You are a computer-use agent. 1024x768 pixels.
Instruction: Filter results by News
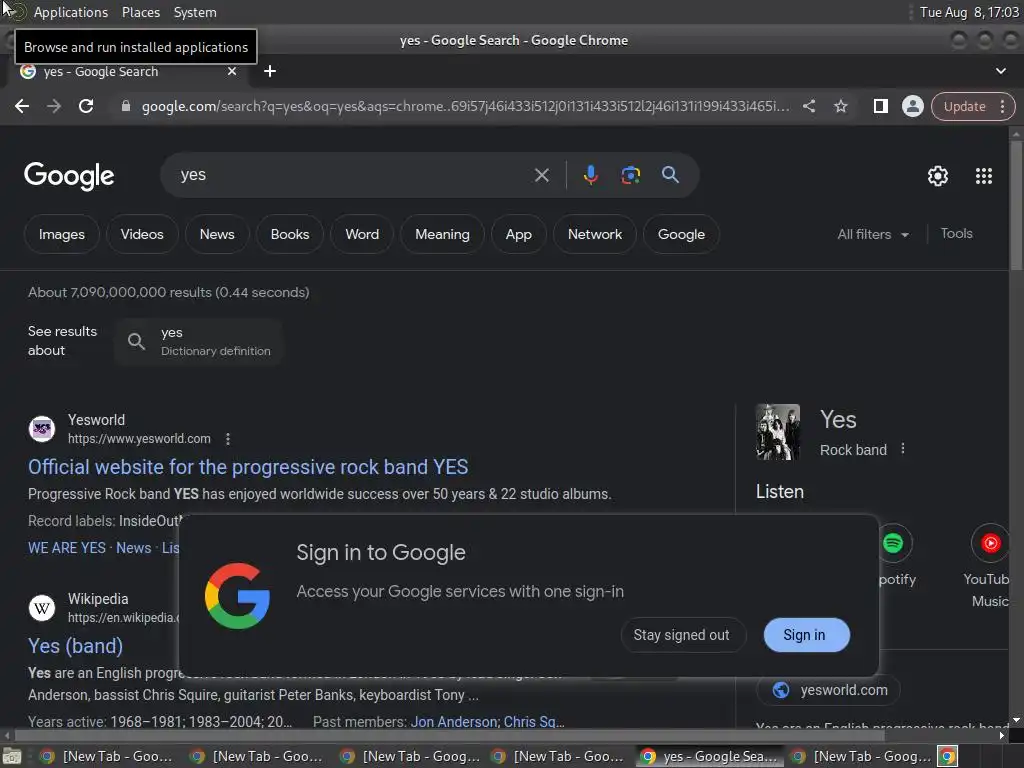click(x=217, y=234)
